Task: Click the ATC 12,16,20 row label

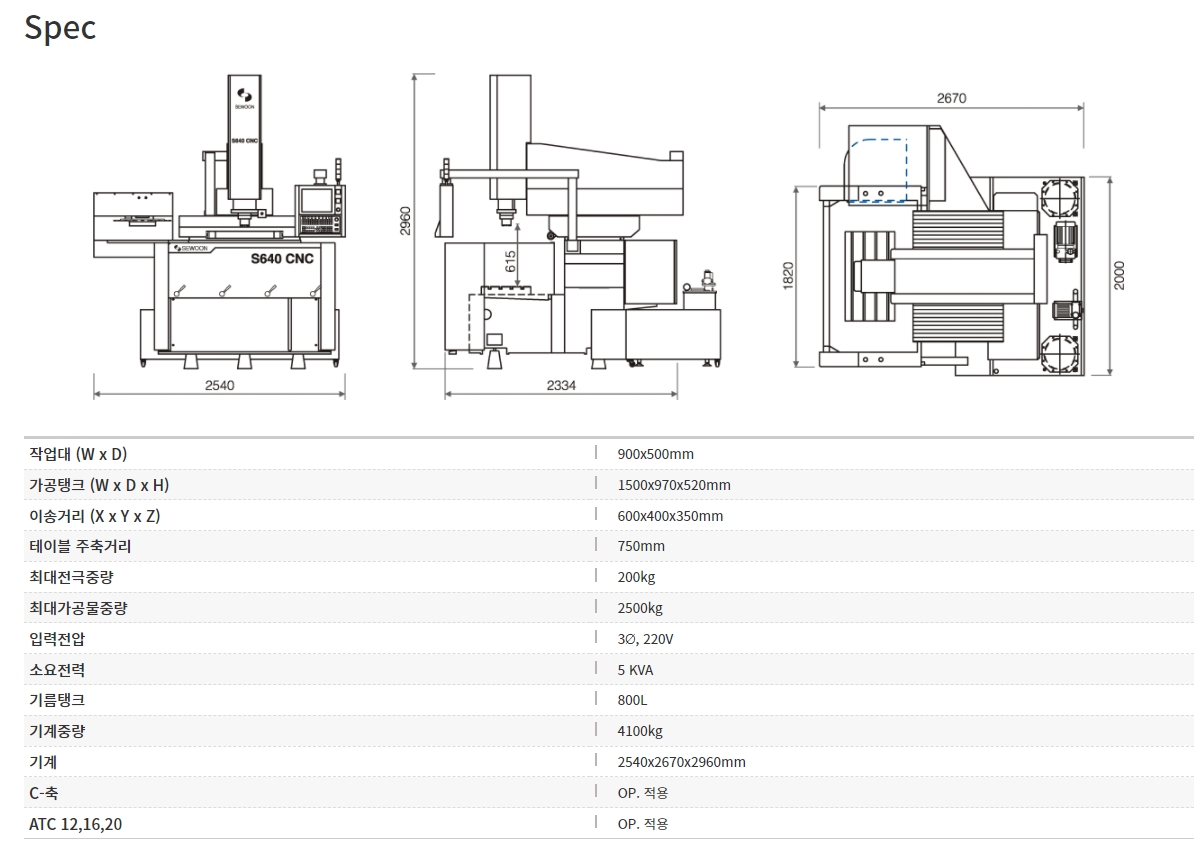Action: click(x=77, y=824)
